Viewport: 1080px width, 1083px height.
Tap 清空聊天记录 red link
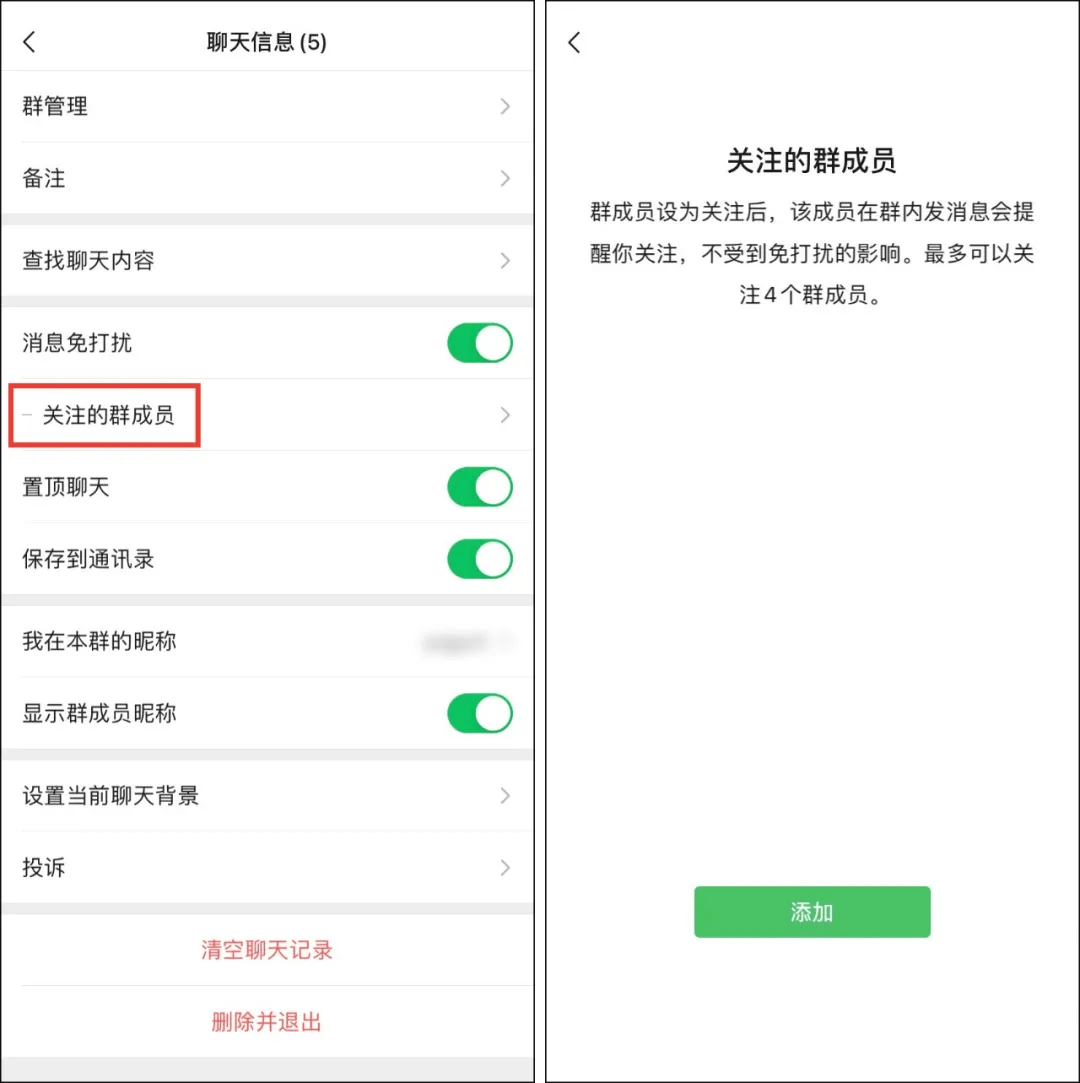tap(267, 950)
